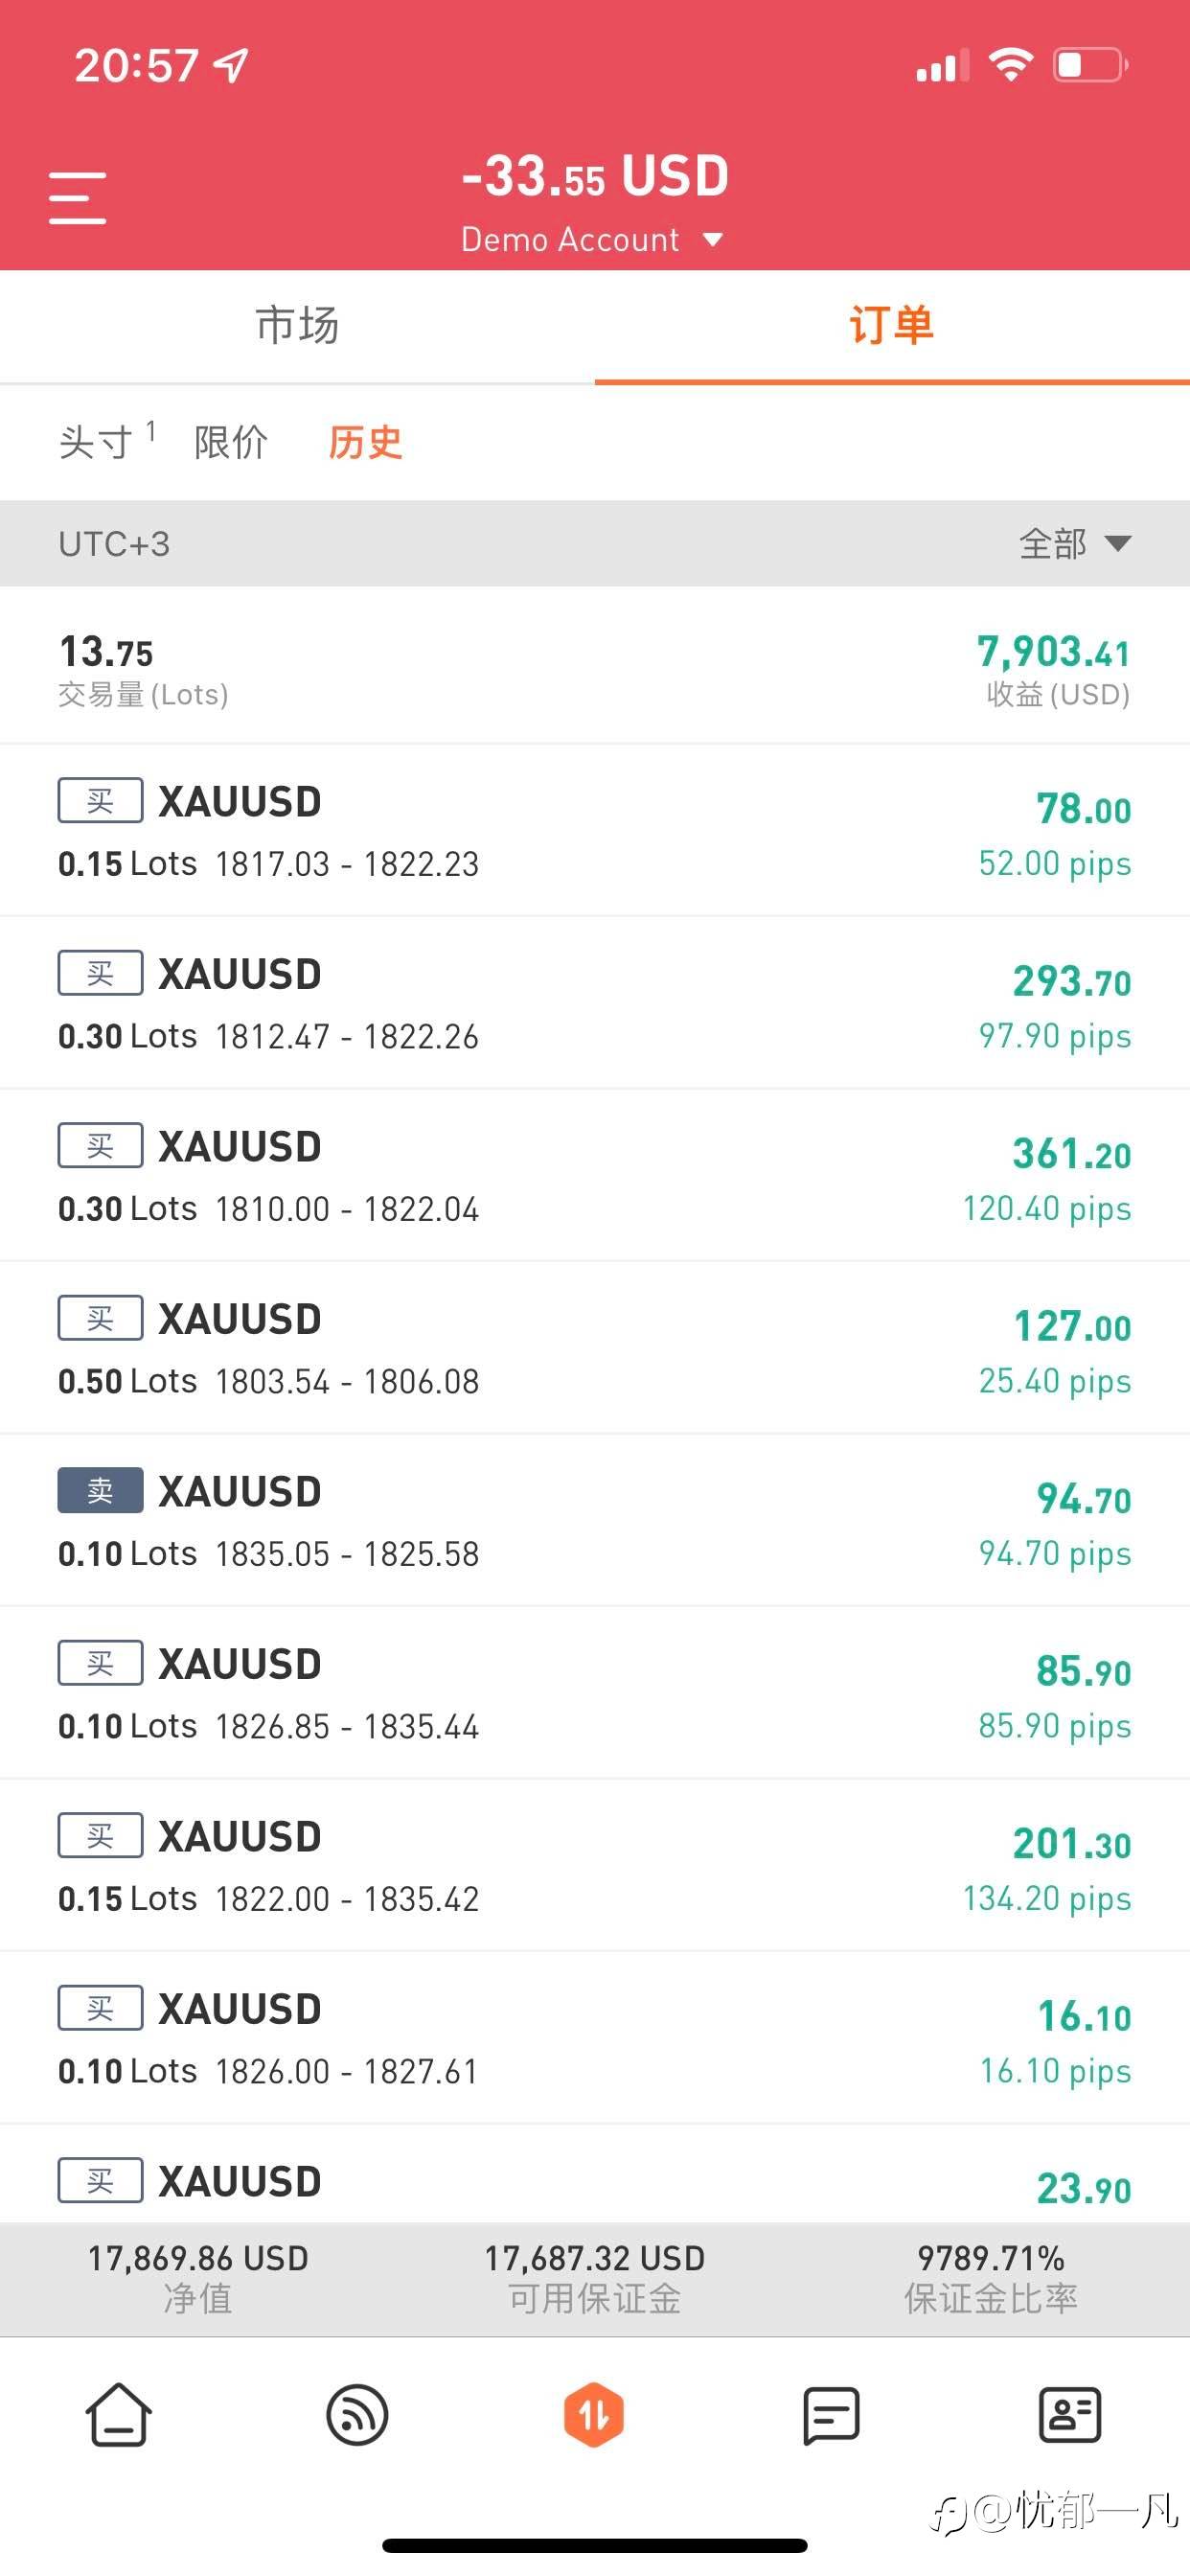Show 头寸 open positions
The height and width of the screenshot is (2576, 1190).
coord(97,442)
